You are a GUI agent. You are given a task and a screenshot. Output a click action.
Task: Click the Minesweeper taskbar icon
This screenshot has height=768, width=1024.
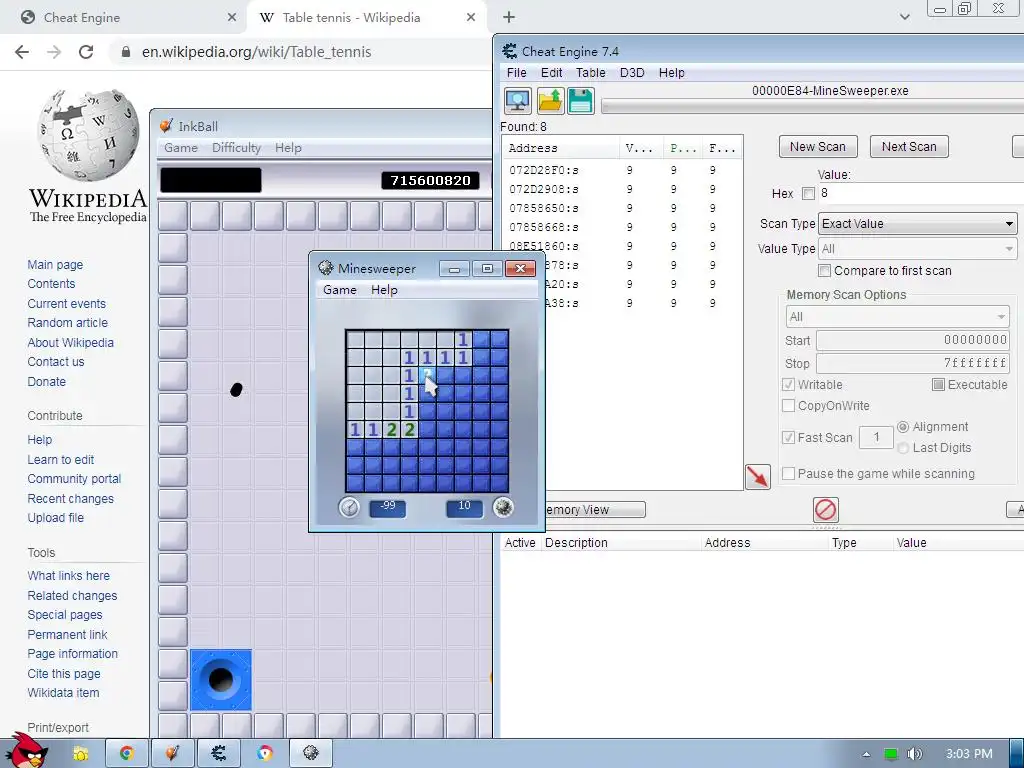pos(311,754)
